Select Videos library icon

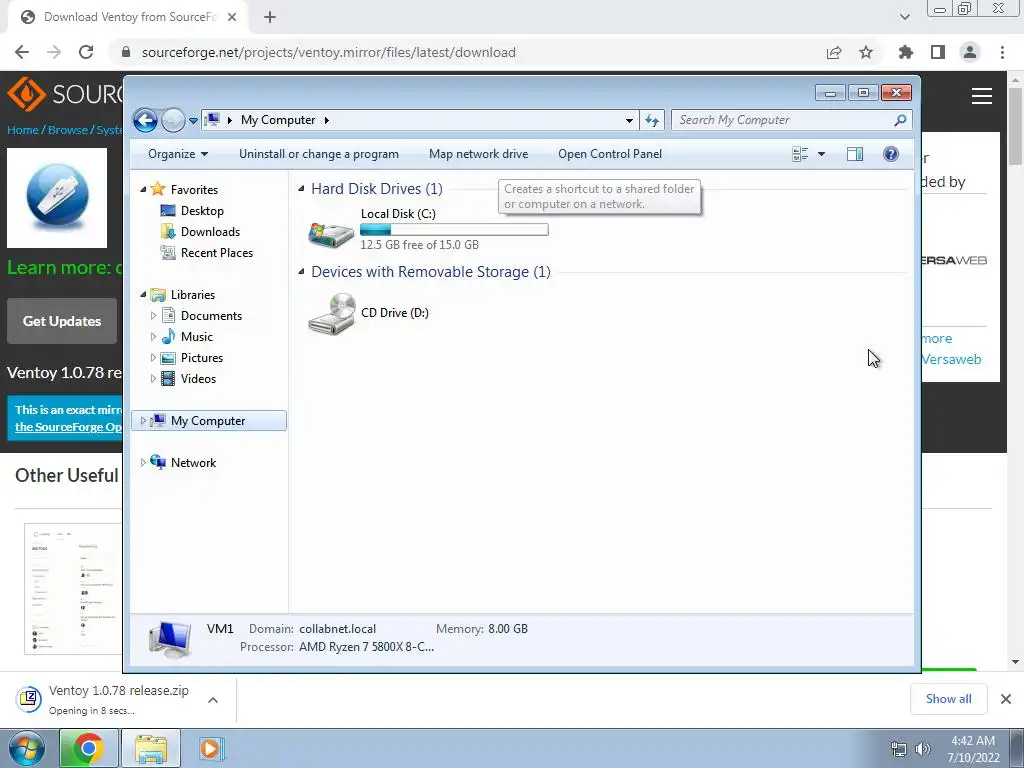click(168, 379)
